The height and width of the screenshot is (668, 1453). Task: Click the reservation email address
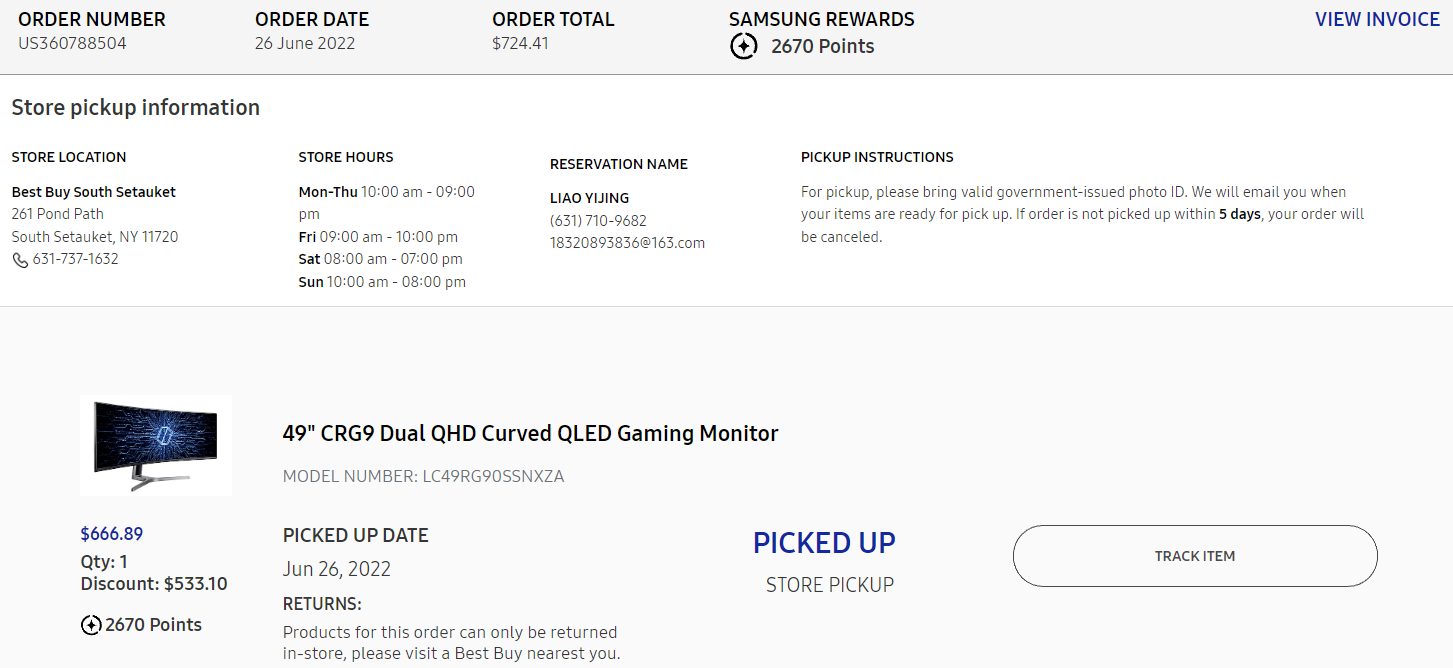(x=627, y=243)
